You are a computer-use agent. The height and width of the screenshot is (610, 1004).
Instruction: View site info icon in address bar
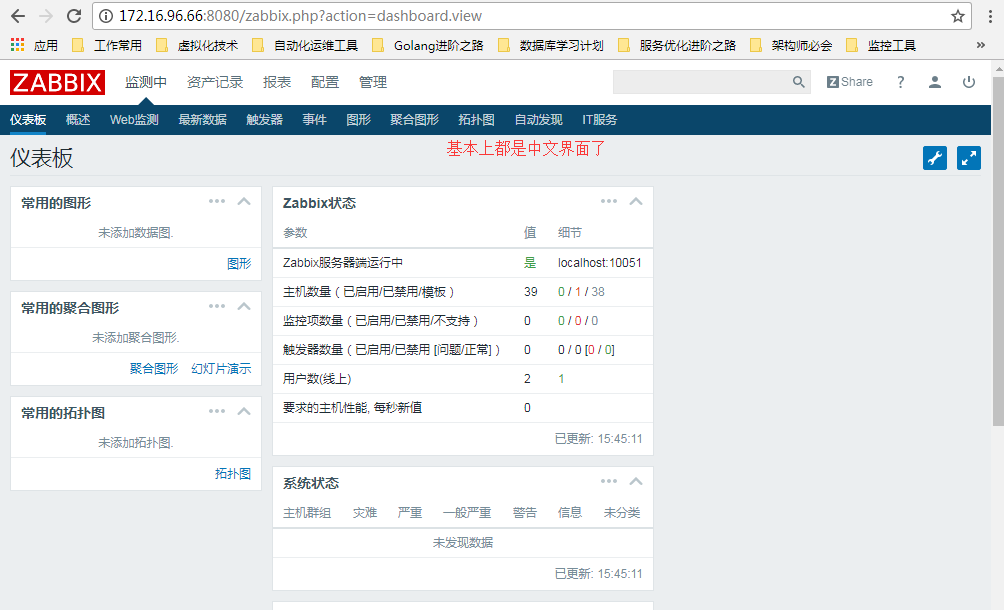106,16
